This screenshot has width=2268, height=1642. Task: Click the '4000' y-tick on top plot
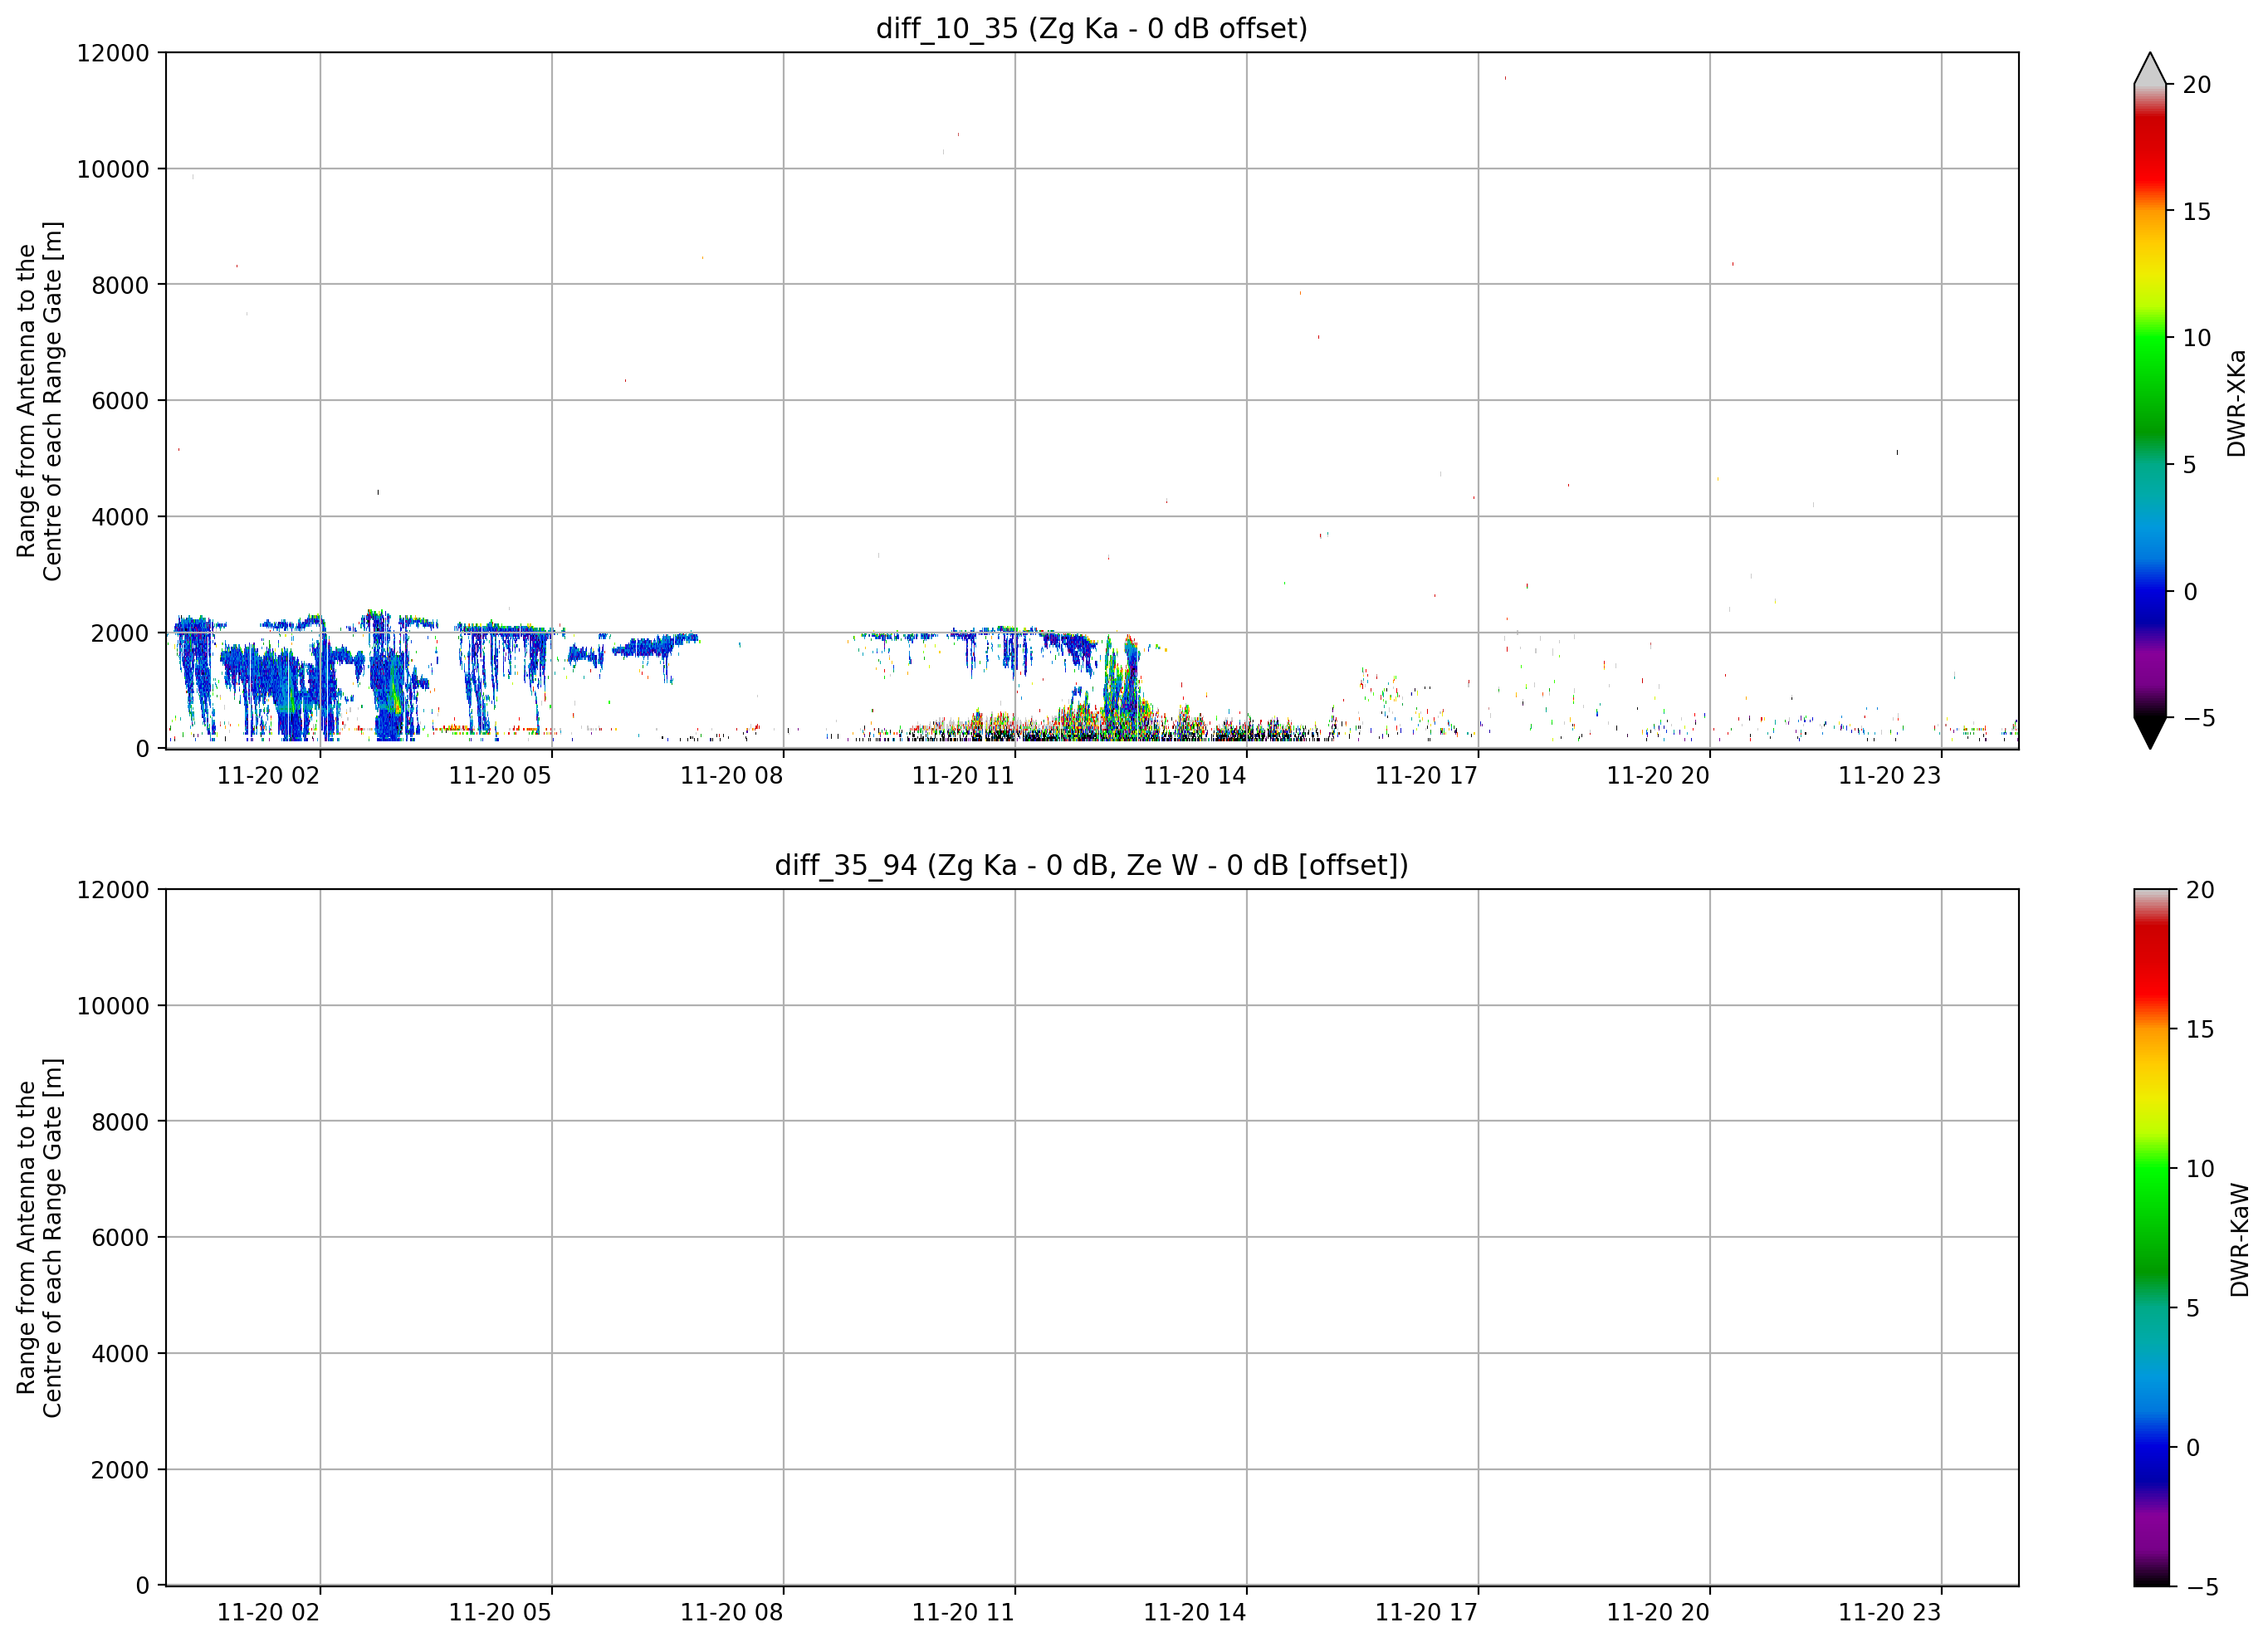120,517
